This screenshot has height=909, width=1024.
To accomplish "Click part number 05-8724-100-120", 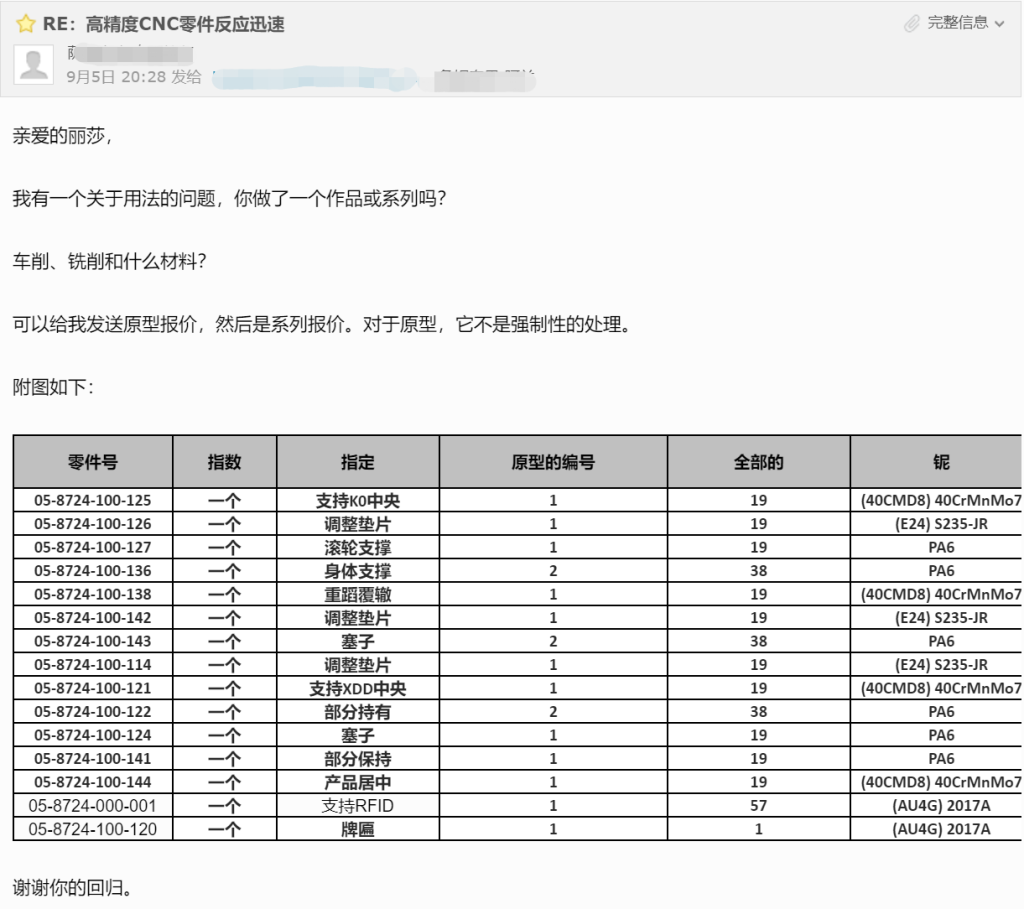I will (x=93, y=829).
